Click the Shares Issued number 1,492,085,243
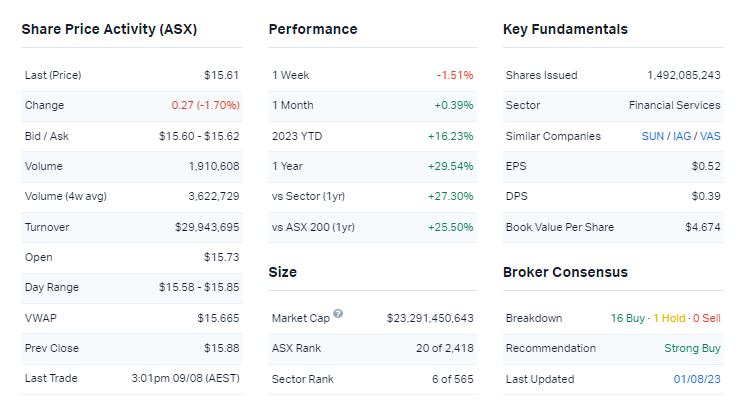 click(683, 75)
